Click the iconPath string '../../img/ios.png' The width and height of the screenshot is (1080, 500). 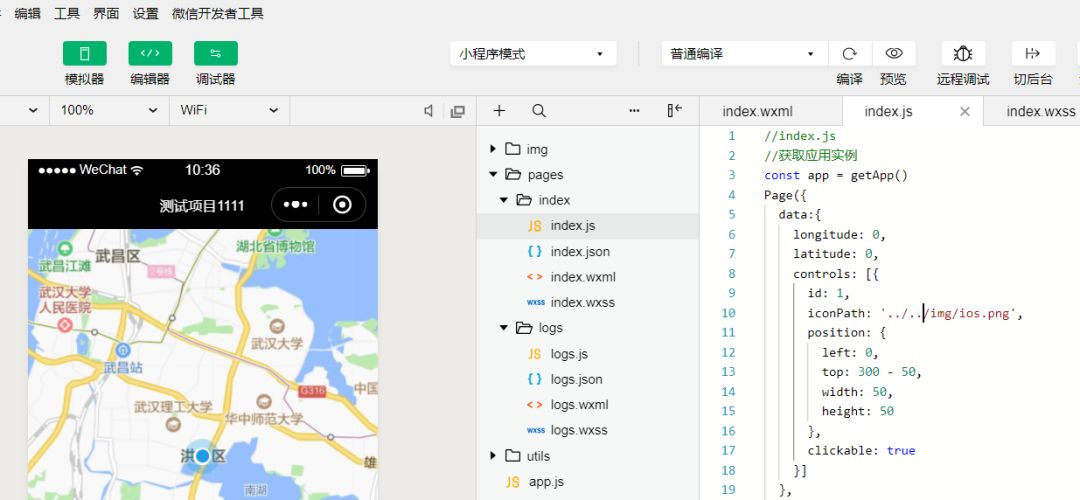click(949, 313)
